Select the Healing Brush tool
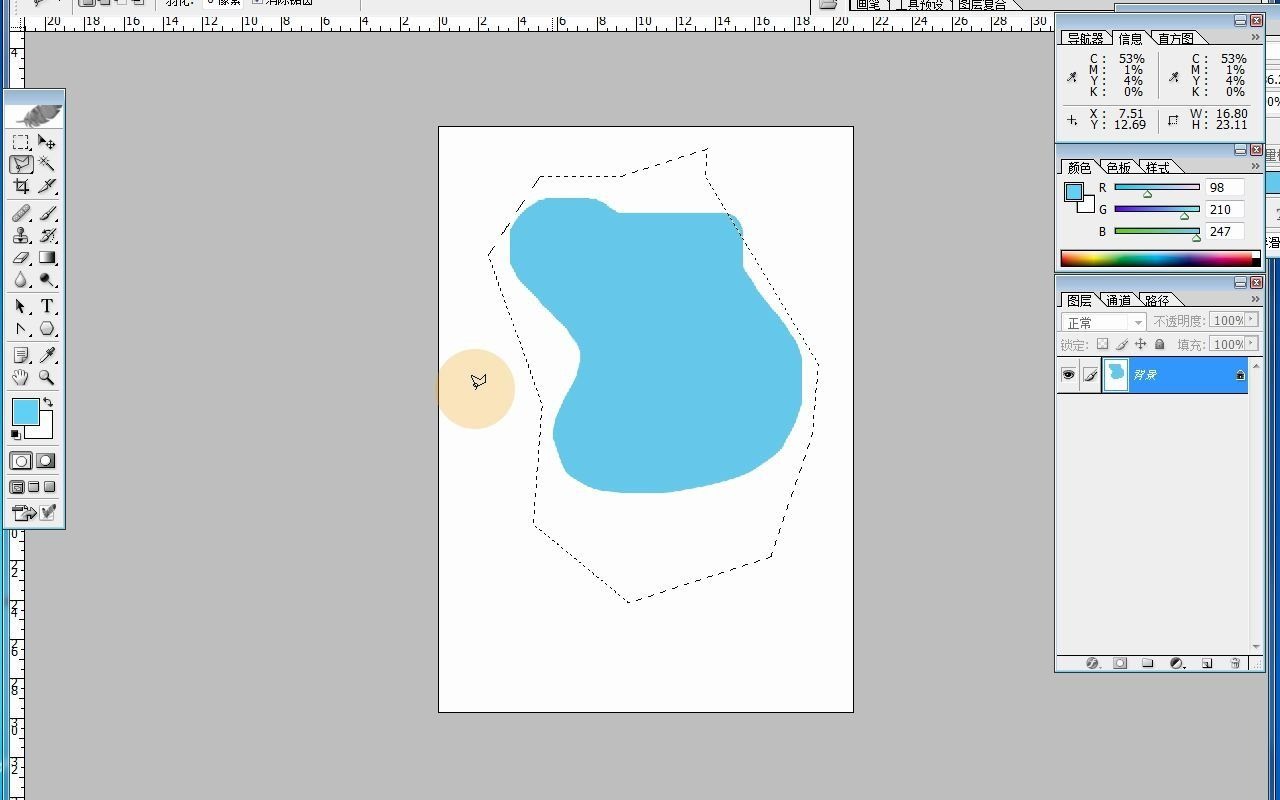The width and height of the screenshot is (1280, 800). (x=21, y=213)
